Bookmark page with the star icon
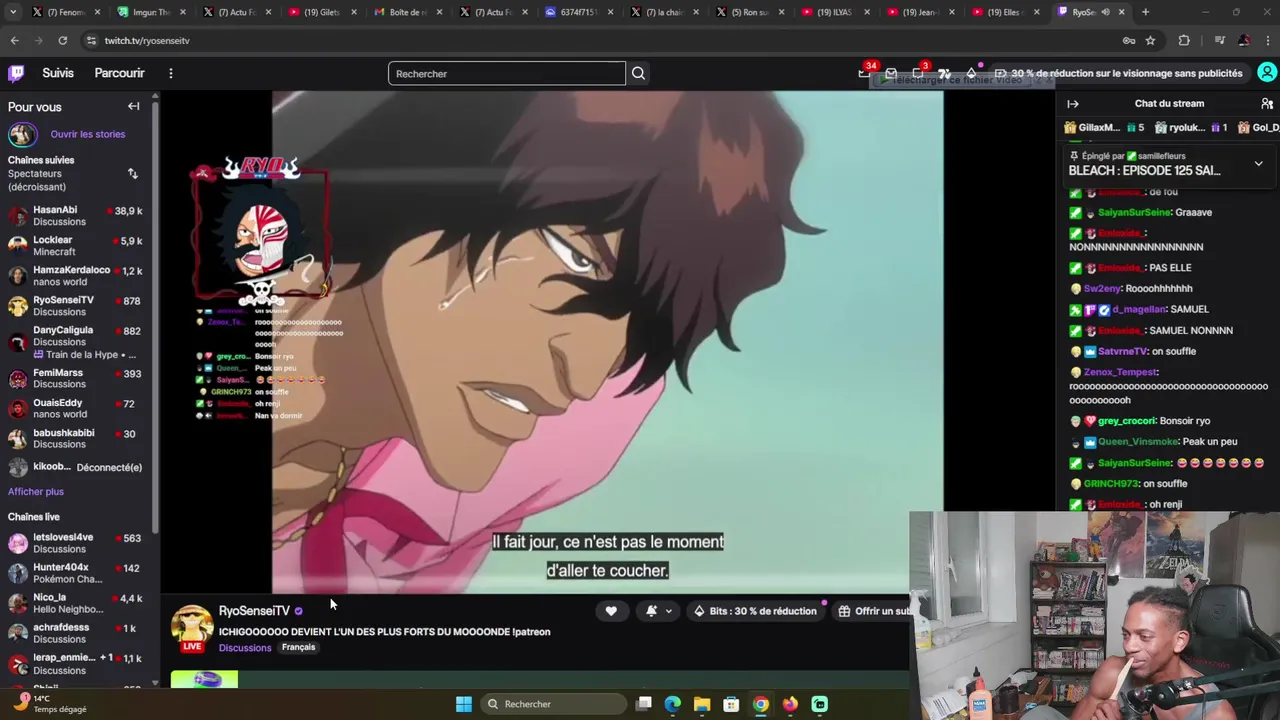Image resolution: width=1280 pixels, height=720 pixels. [x=1150, y=41]
